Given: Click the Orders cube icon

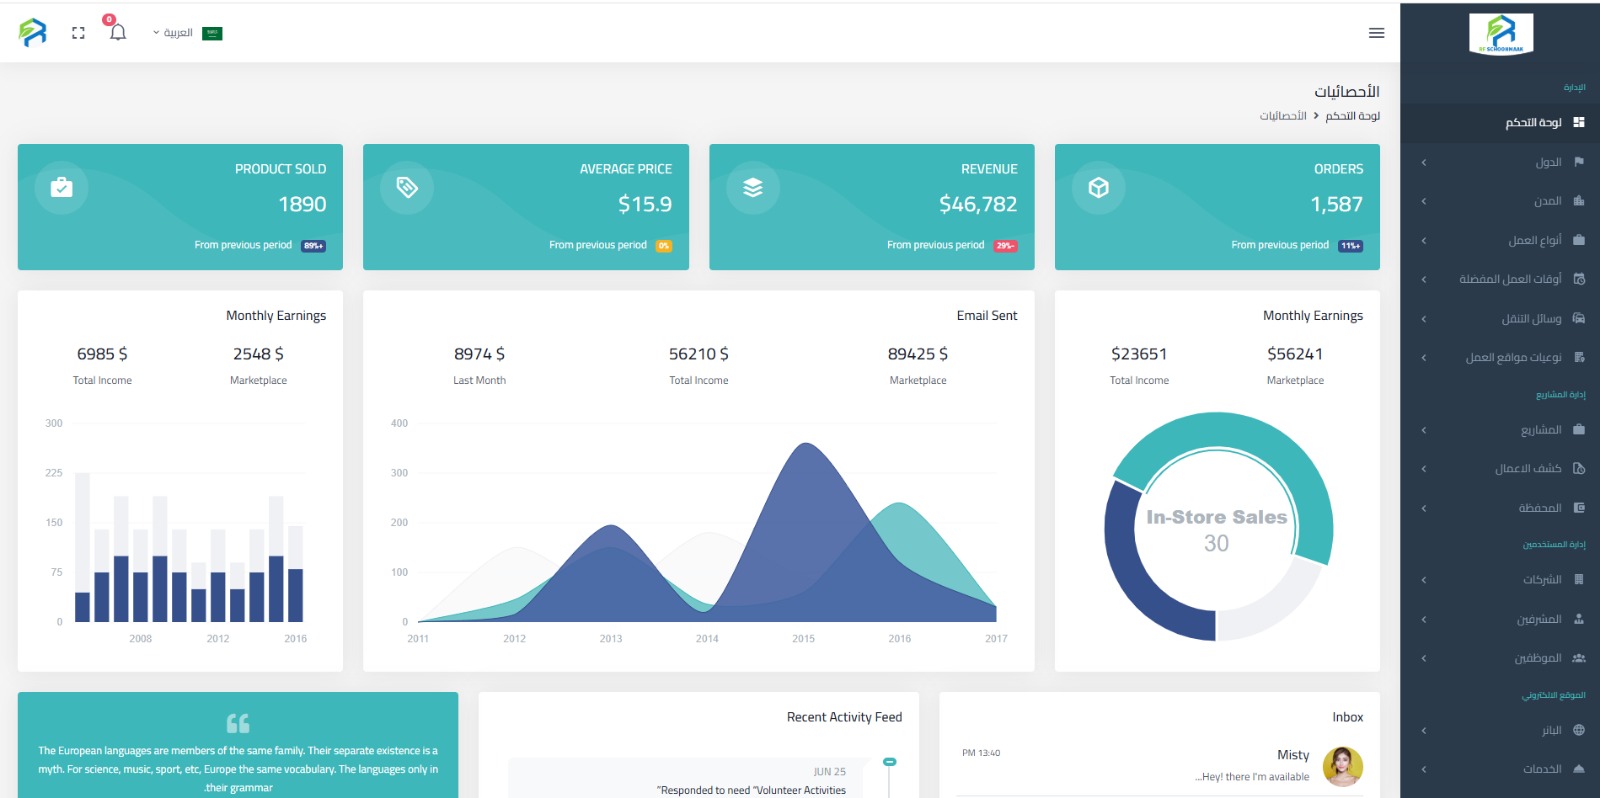Looking at the screenshot, I should (x=1098, y=188).
